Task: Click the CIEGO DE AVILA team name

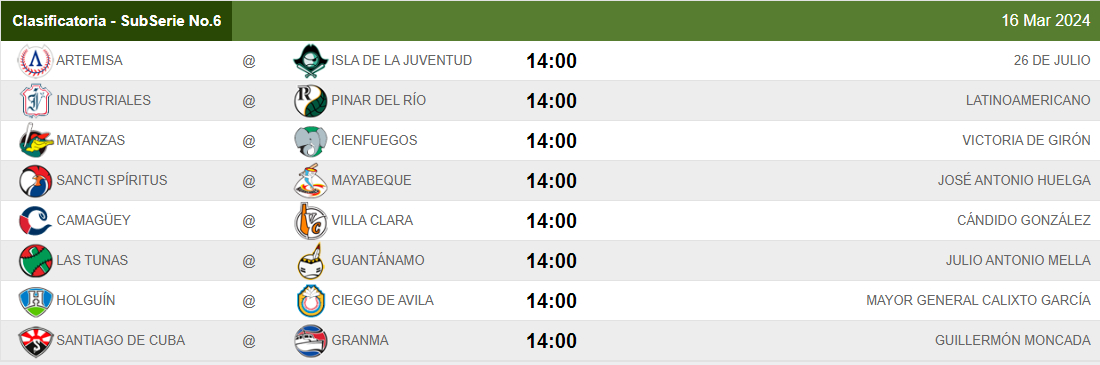Action: click(382, 300)
